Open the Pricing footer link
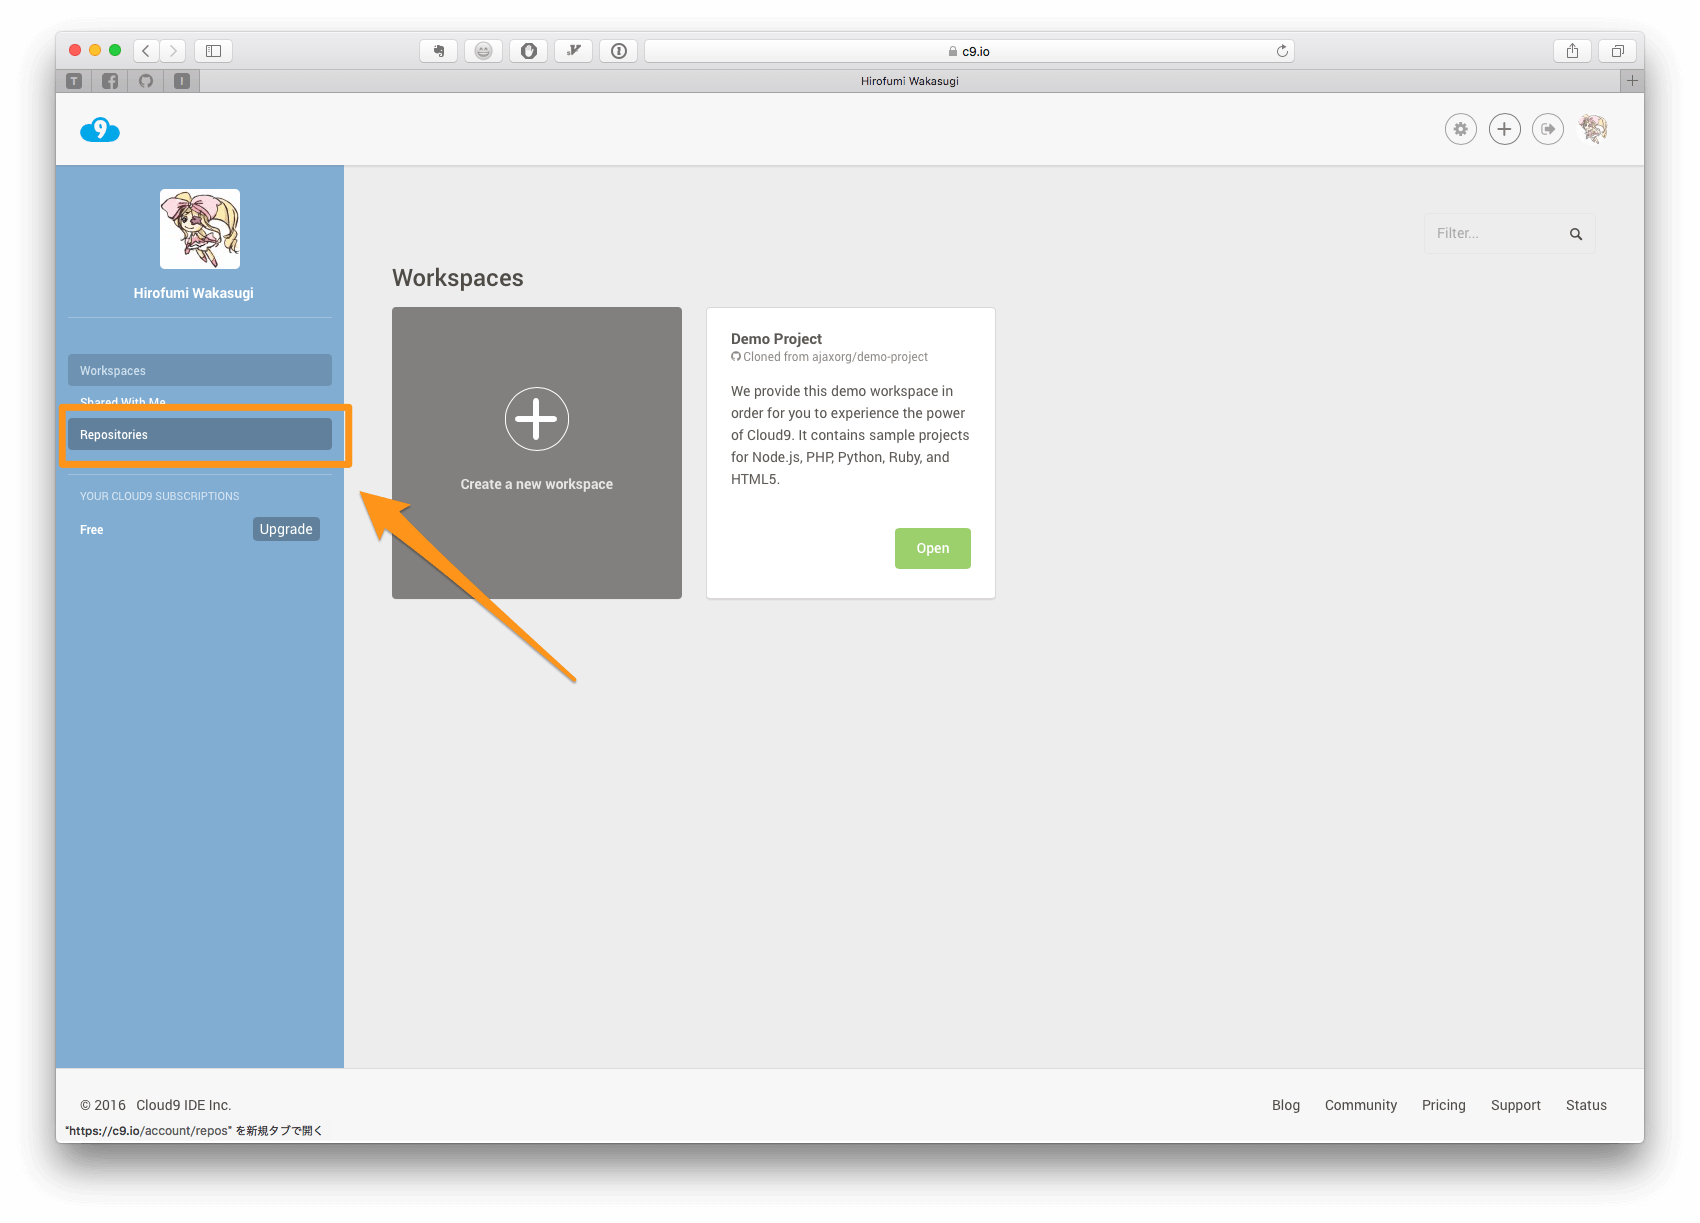 [1444, 1105]
